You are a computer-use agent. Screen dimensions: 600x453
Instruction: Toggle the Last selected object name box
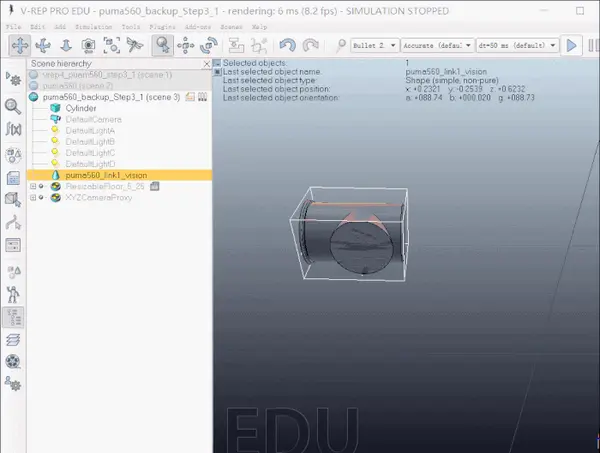[217, 72]
